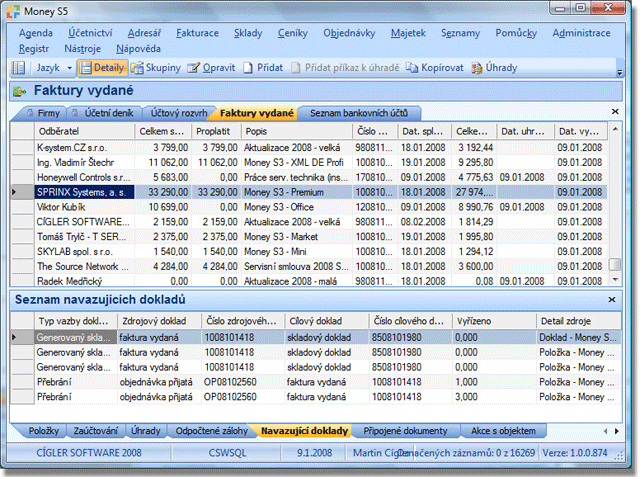Open the Objednávky menu
Viewport: 640px width, 477px height.
[349, 33]
